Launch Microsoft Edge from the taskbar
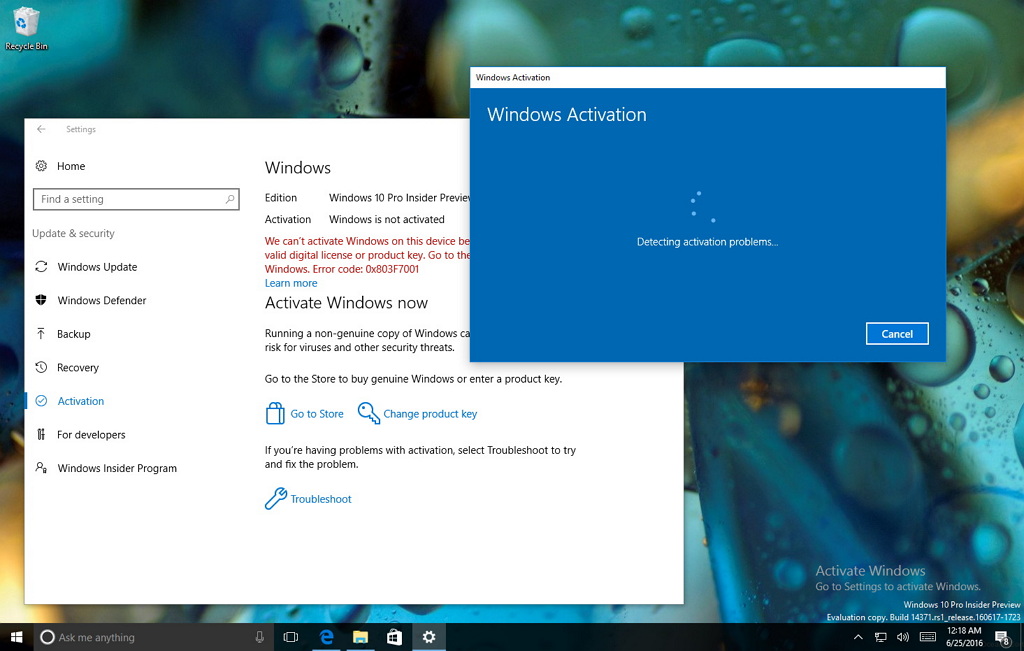This screenshot has height=651, width=1024. (x=326, y=636)
